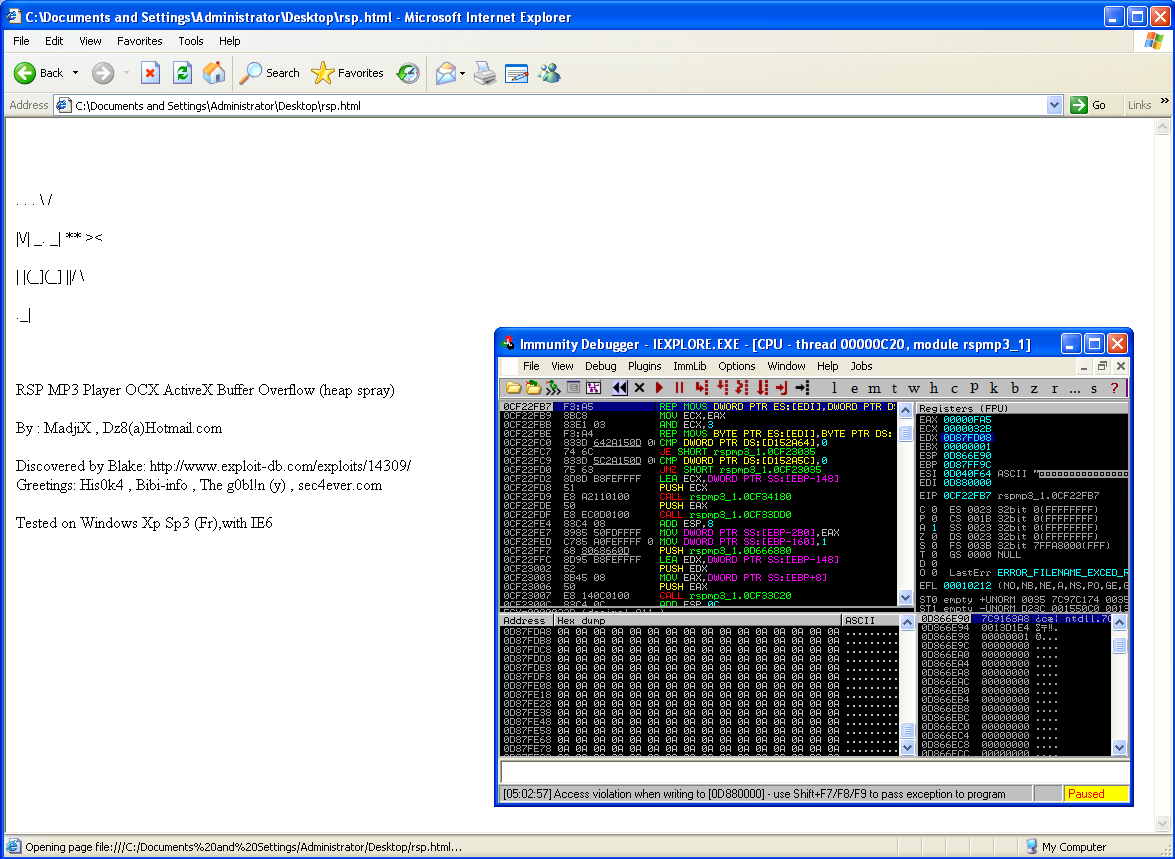The width and height of the screenshot is (1175, 859).
Task: Open the File menu in Internet Explorer
Action: pos(22,41)
